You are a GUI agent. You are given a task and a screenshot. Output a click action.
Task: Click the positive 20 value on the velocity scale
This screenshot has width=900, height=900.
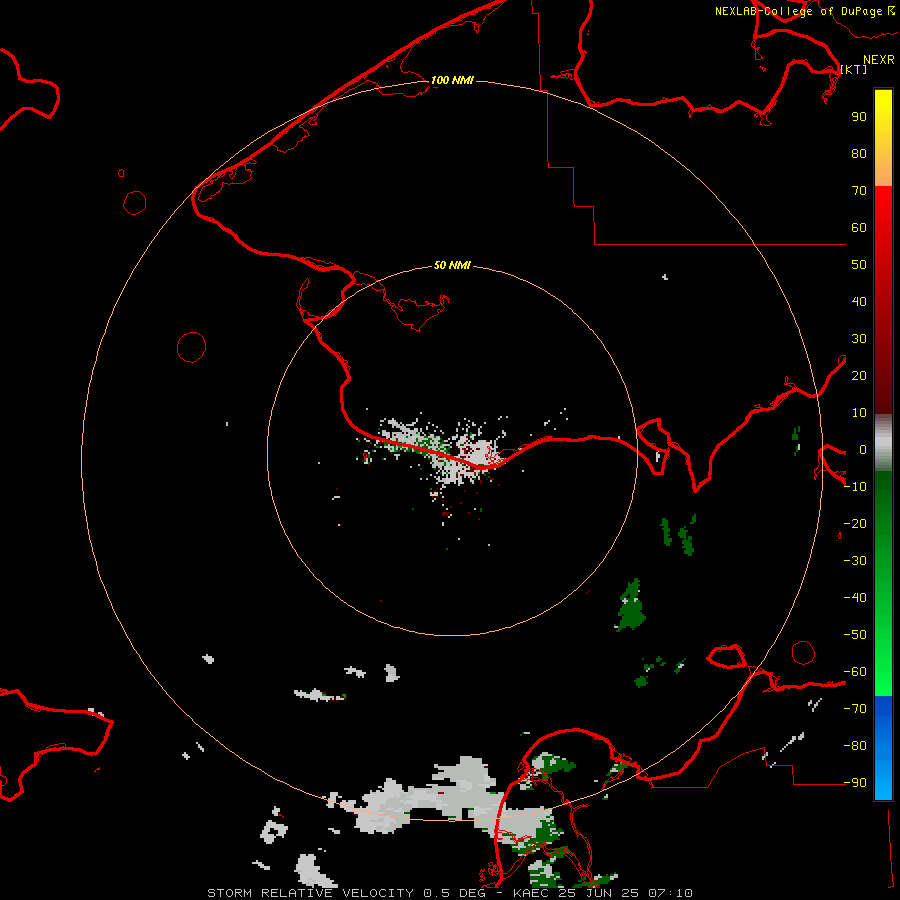coord(859,376)
